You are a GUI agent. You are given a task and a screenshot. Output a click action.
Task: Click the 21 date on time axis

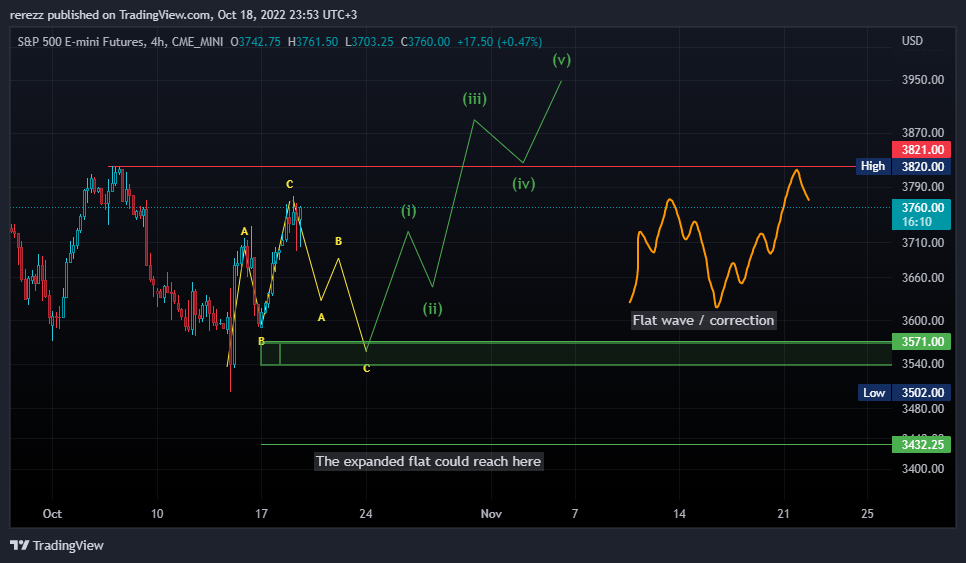[x=783, y=514]
